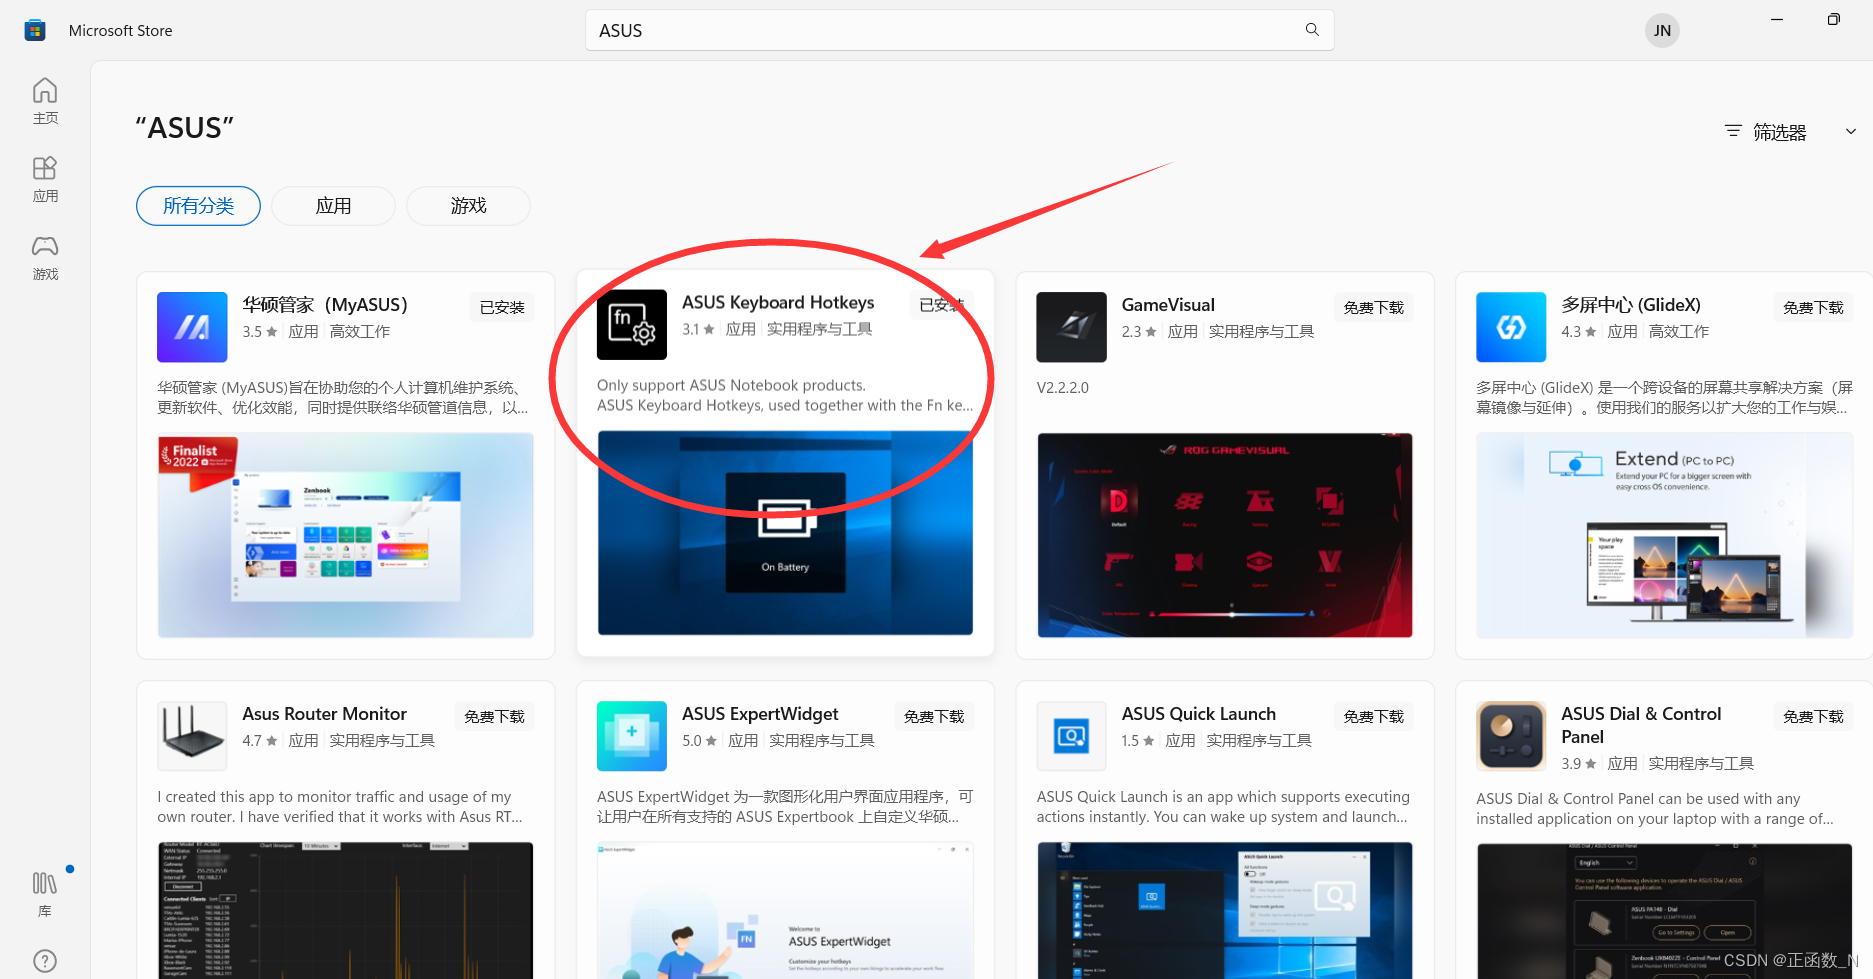Click 'Only support ASUS Notebook products.' text
Screen dimensions: 1873x979
(731, 386)
